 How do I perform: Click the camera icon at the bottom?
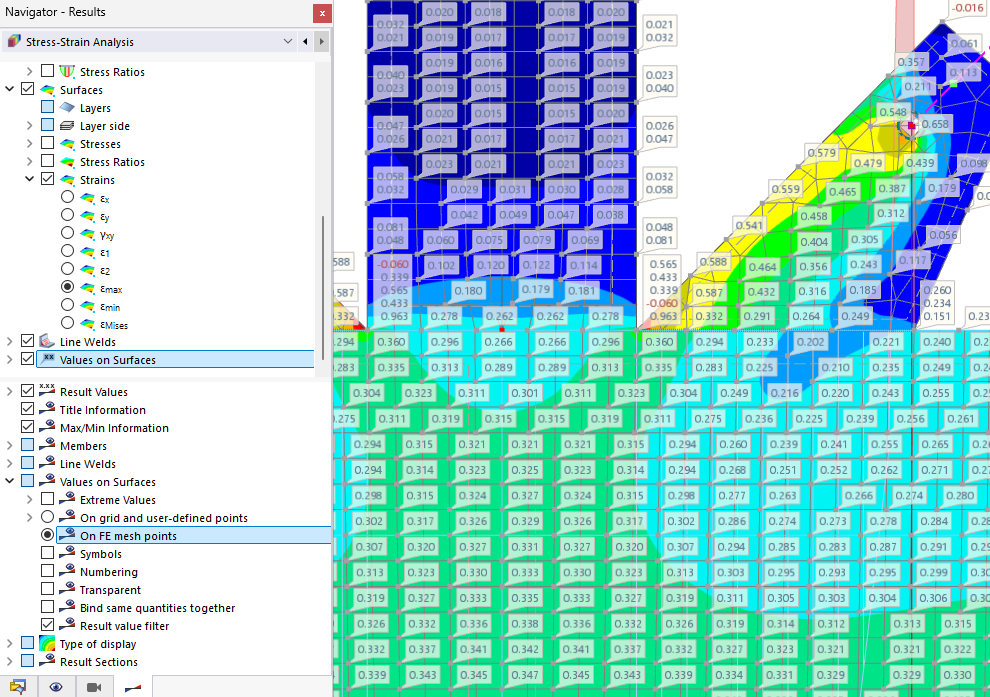pos(96,687)
